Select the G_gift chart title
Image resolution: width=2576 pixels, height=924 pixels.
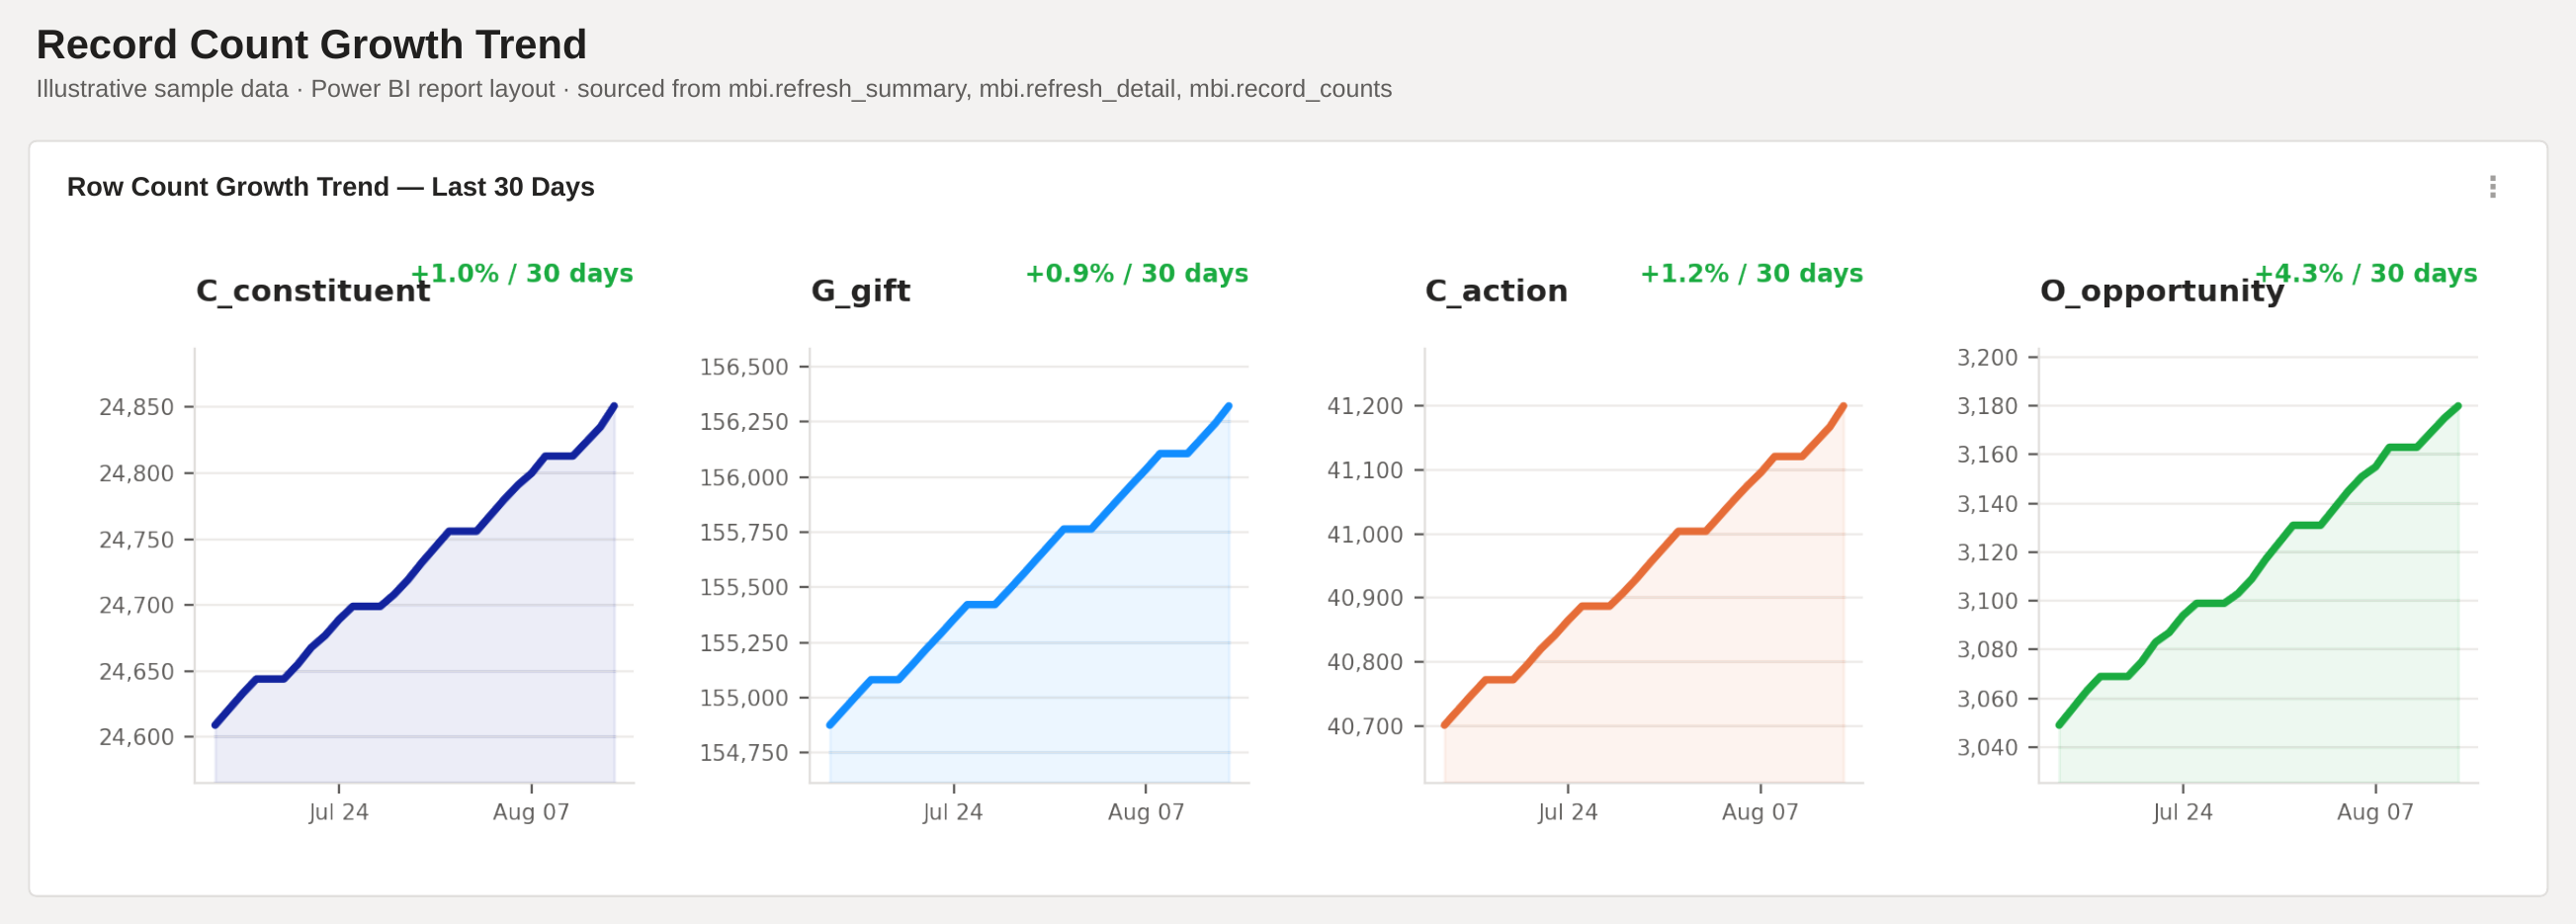[860, 291]
